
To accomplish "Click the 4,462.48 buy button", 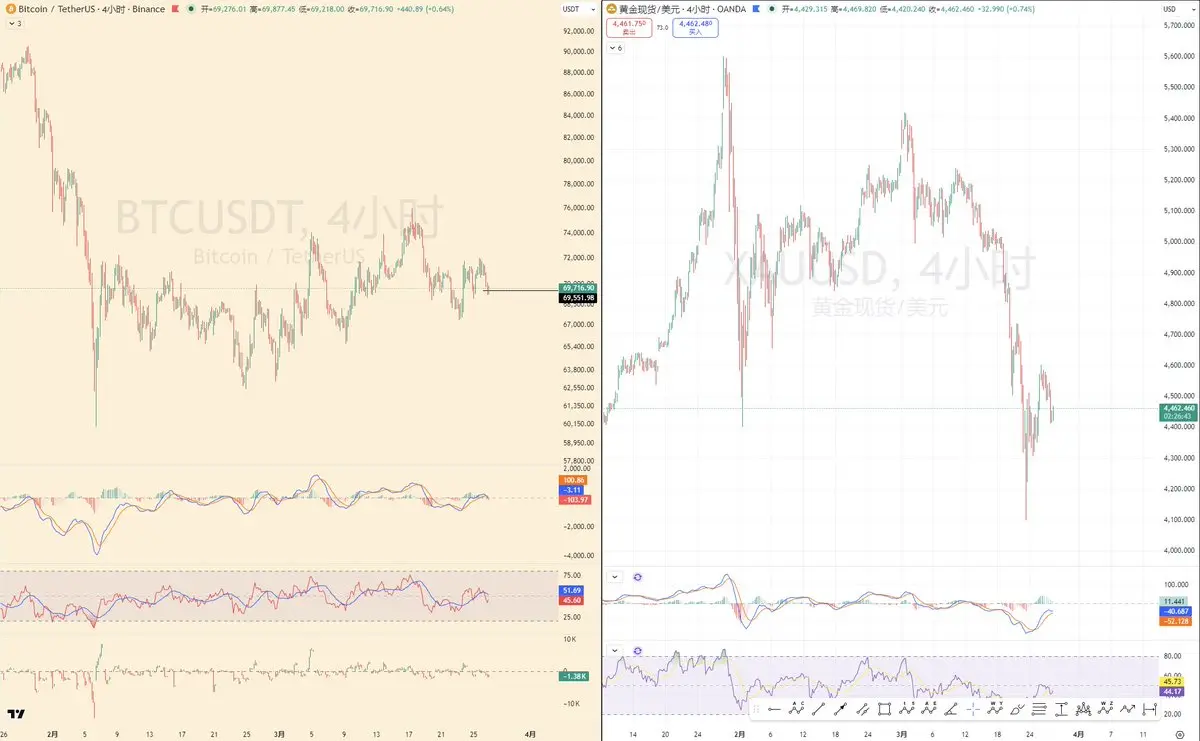I will [x=695, y=30].
